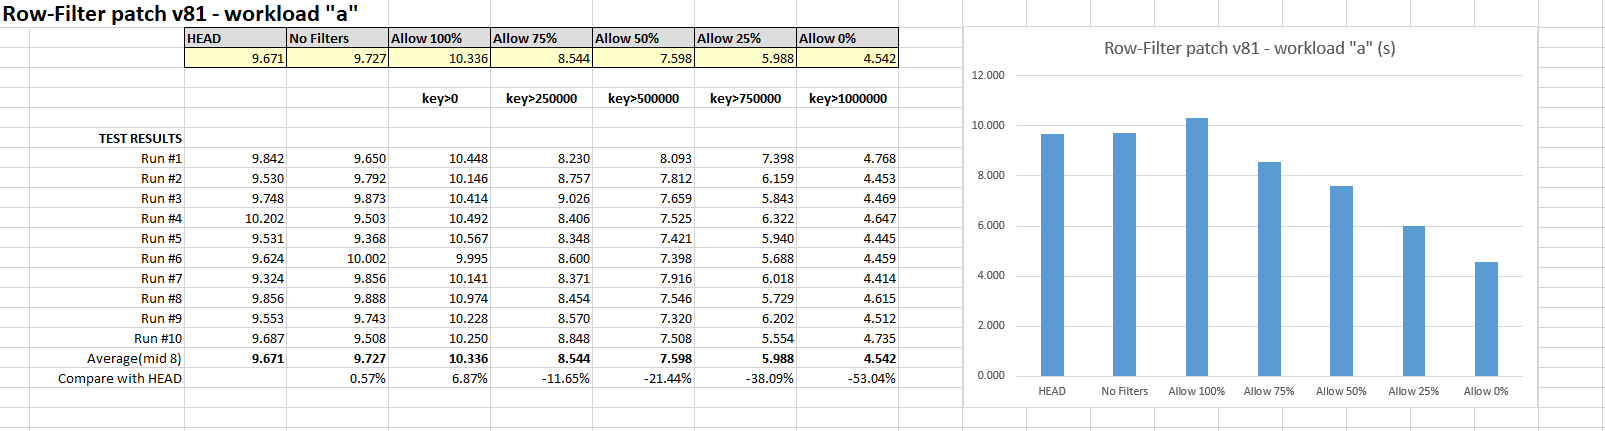The height and width of the screenshot is (431, 1605).
Task: Click the yellow summary cell under Allow 0% header
Action: point(847,58)
